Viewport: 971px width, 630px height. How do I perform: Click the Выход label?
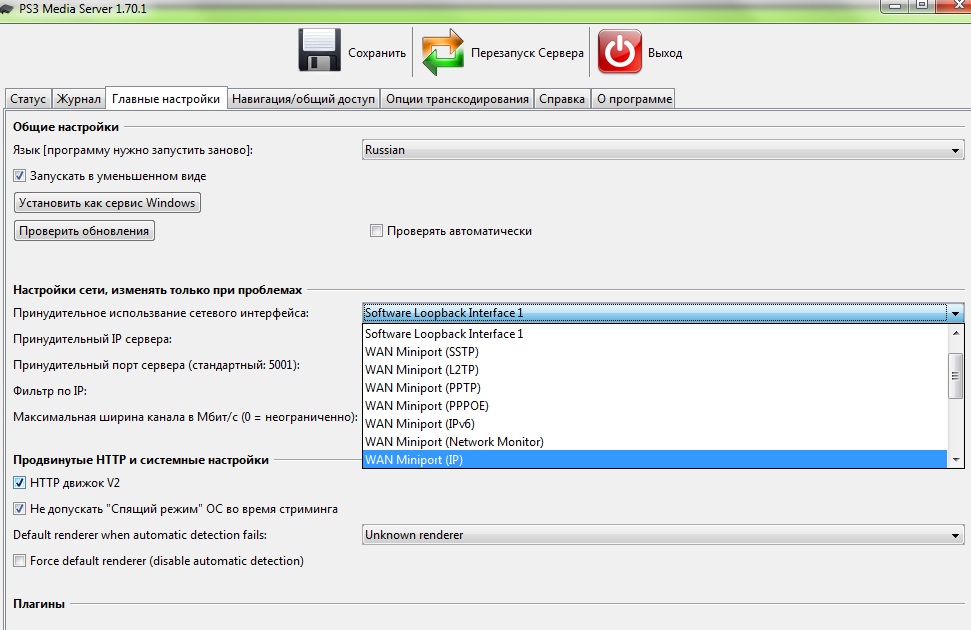click(665, 53)
